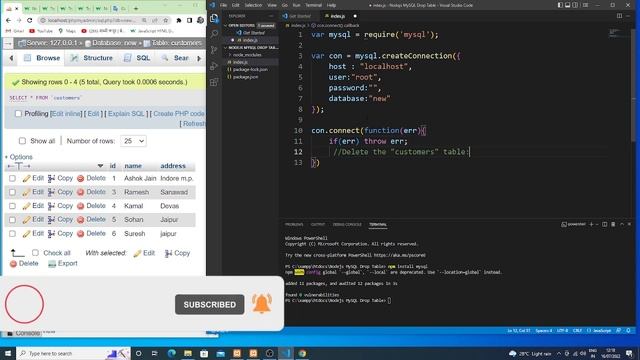Click the JavaScript language mode in status bar

(602, 331)
